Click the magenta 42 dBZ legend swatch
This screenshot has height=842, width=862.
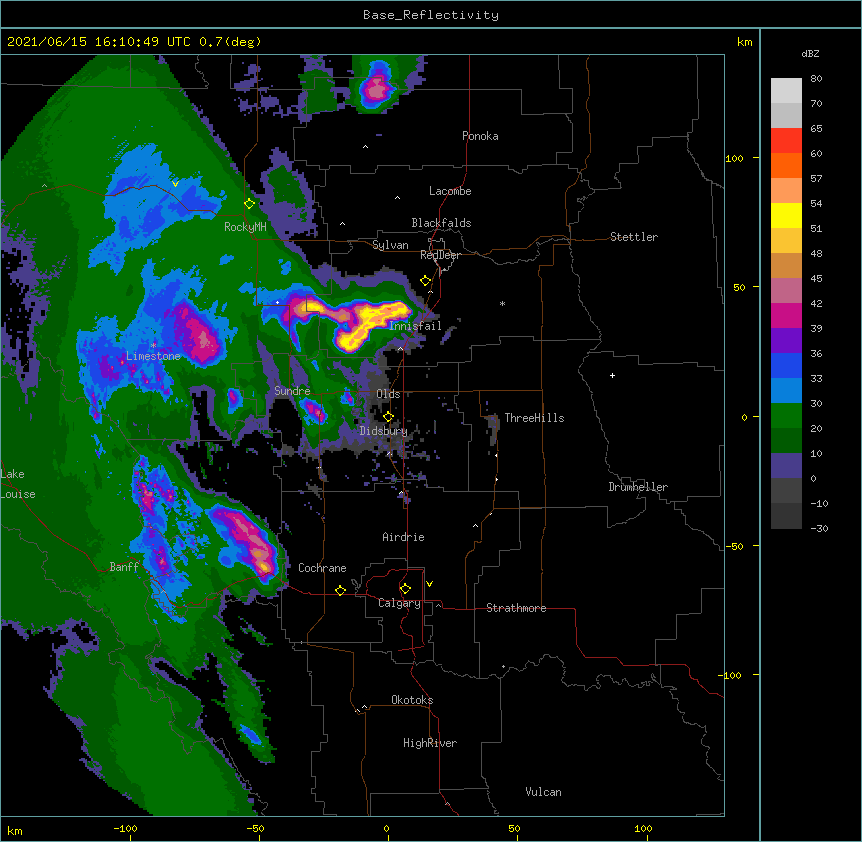pyautogui.click(x=786, y=315)
